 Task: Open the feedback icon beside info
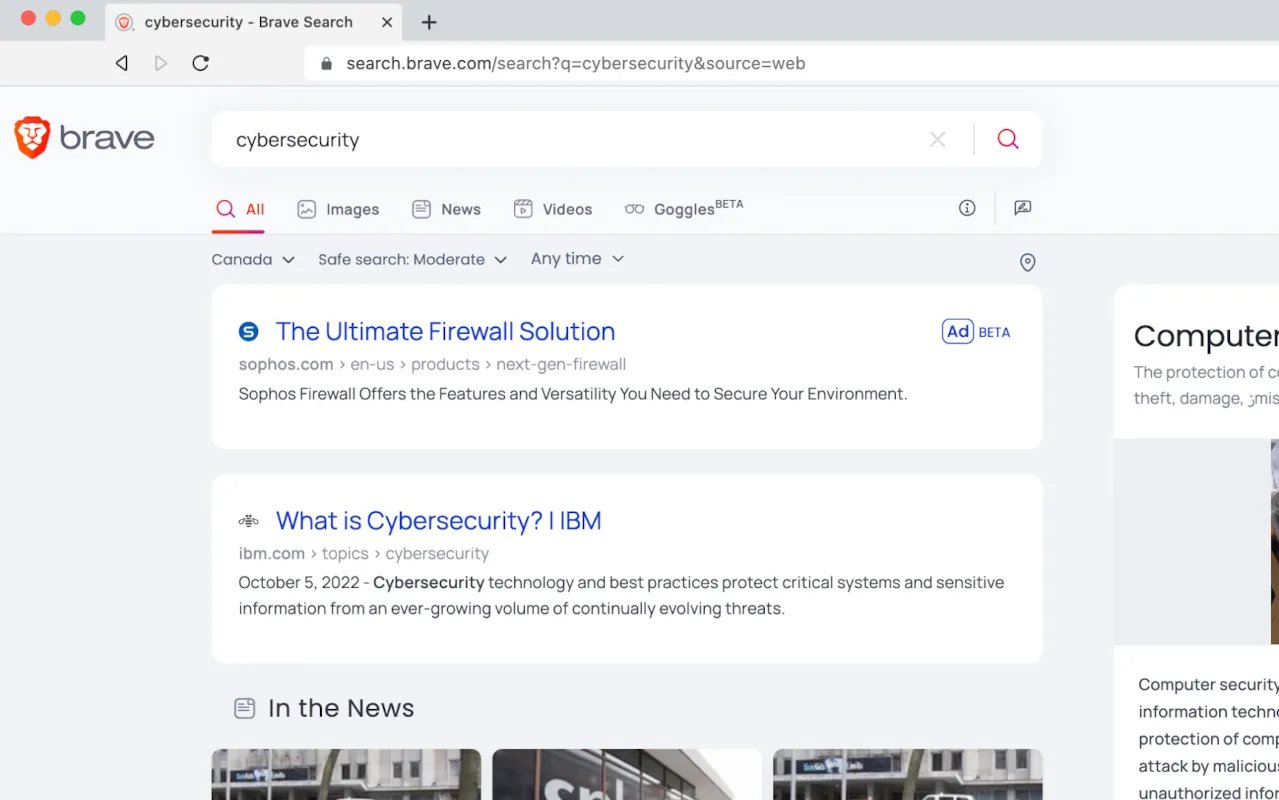[1022, 208]
